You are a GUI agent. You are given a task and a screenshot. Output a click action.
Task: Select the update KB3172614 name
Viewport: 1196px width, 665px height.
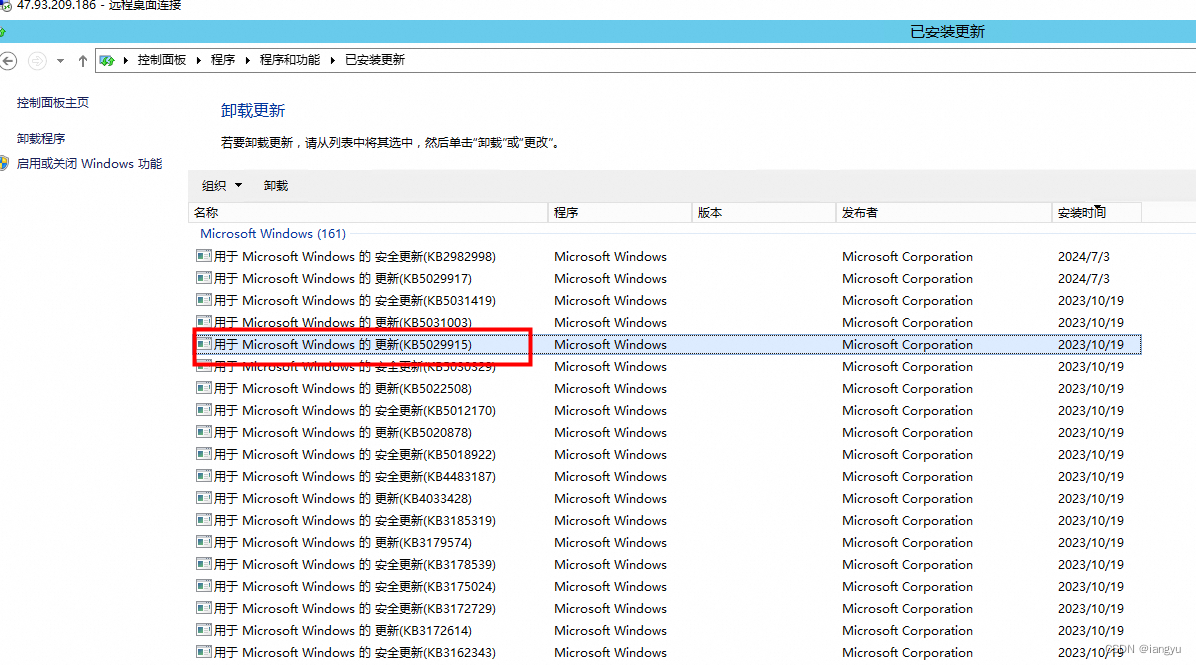point(342,631)
